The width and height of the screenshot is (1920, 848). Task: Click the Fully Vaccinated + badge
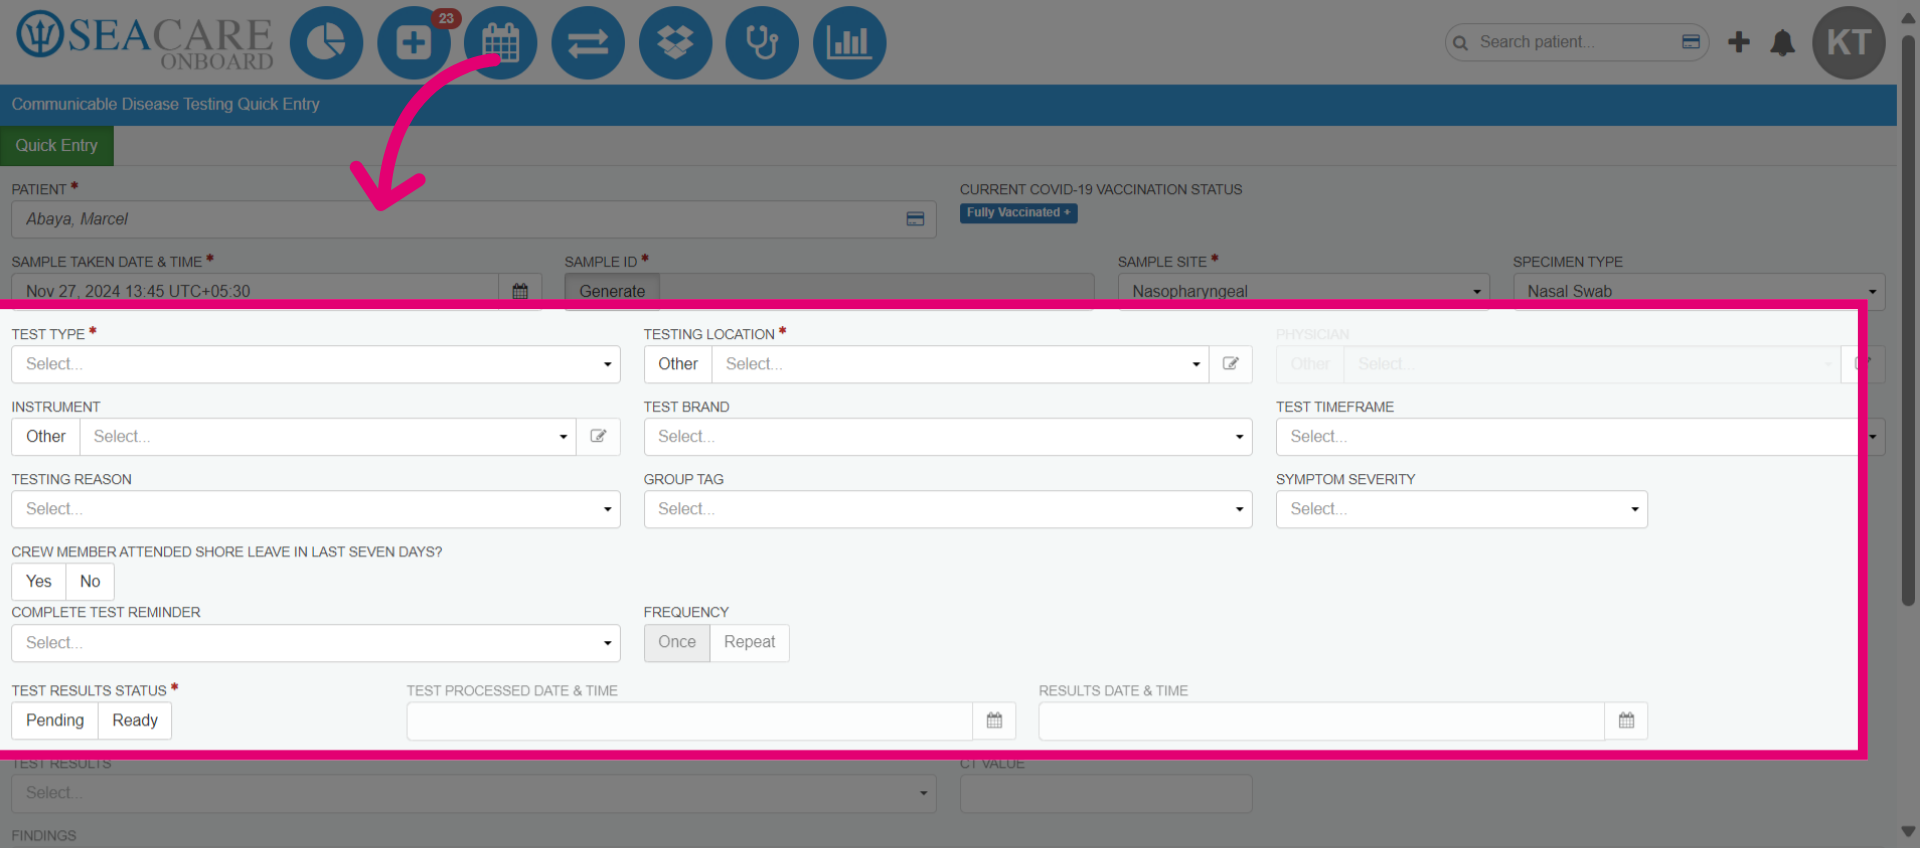1018,212
